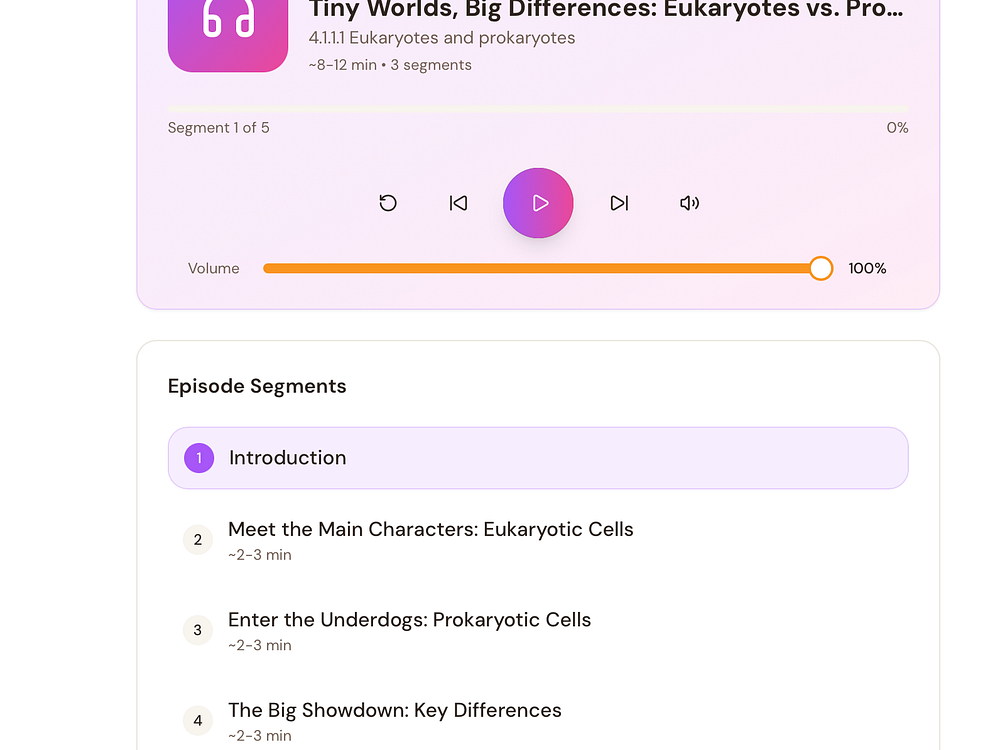Click the number 2 segment badge

click(198, 540)
